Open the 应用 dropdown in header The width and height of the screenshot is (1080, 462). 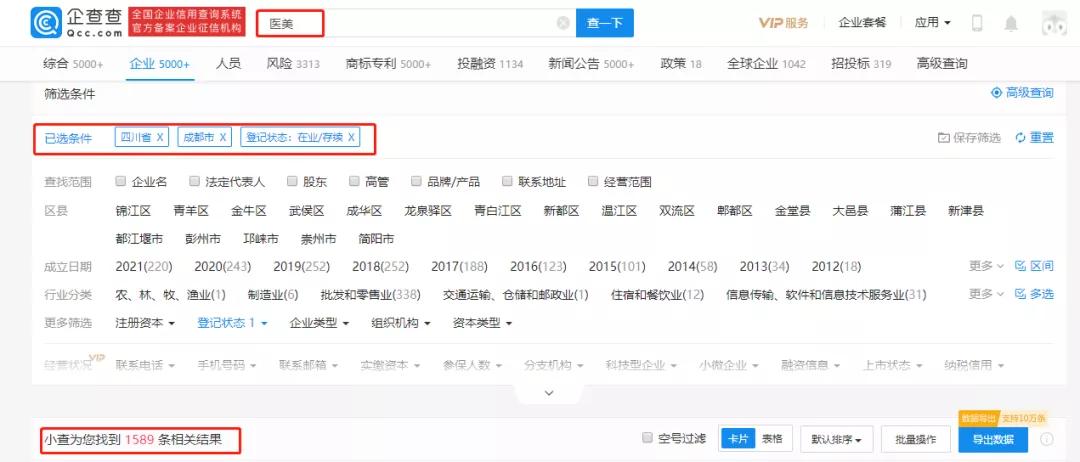tap(933, 23)
